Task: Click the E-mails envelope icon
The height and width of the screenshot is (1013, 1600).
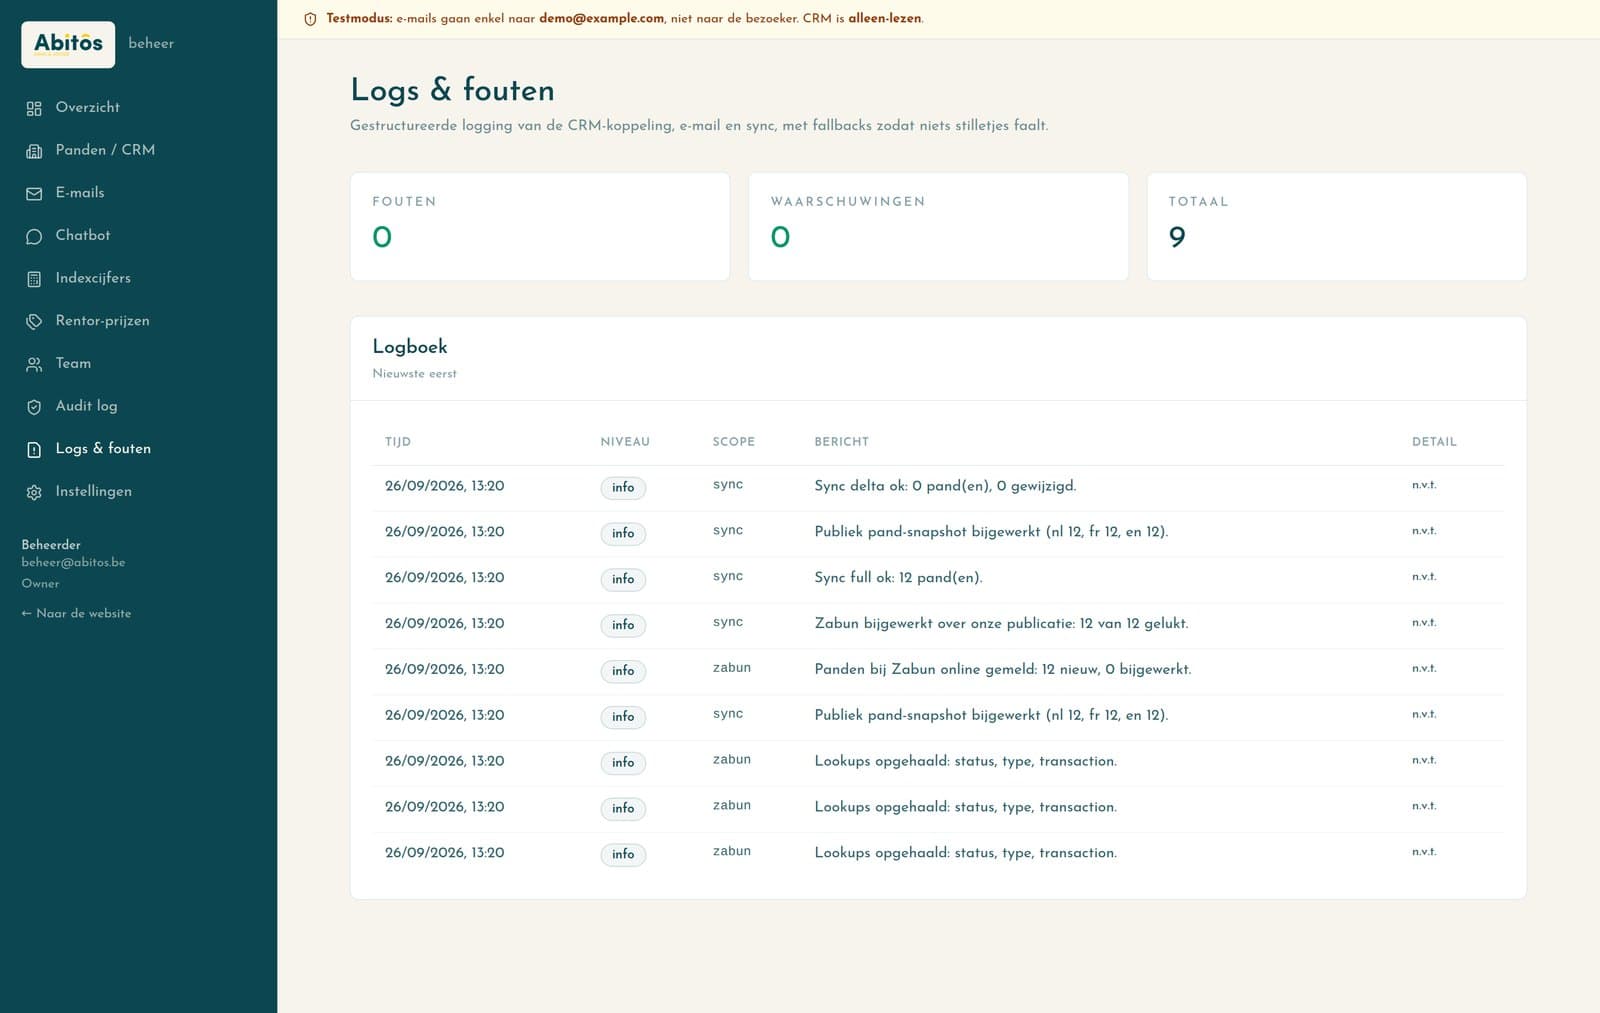Action: 34,194
